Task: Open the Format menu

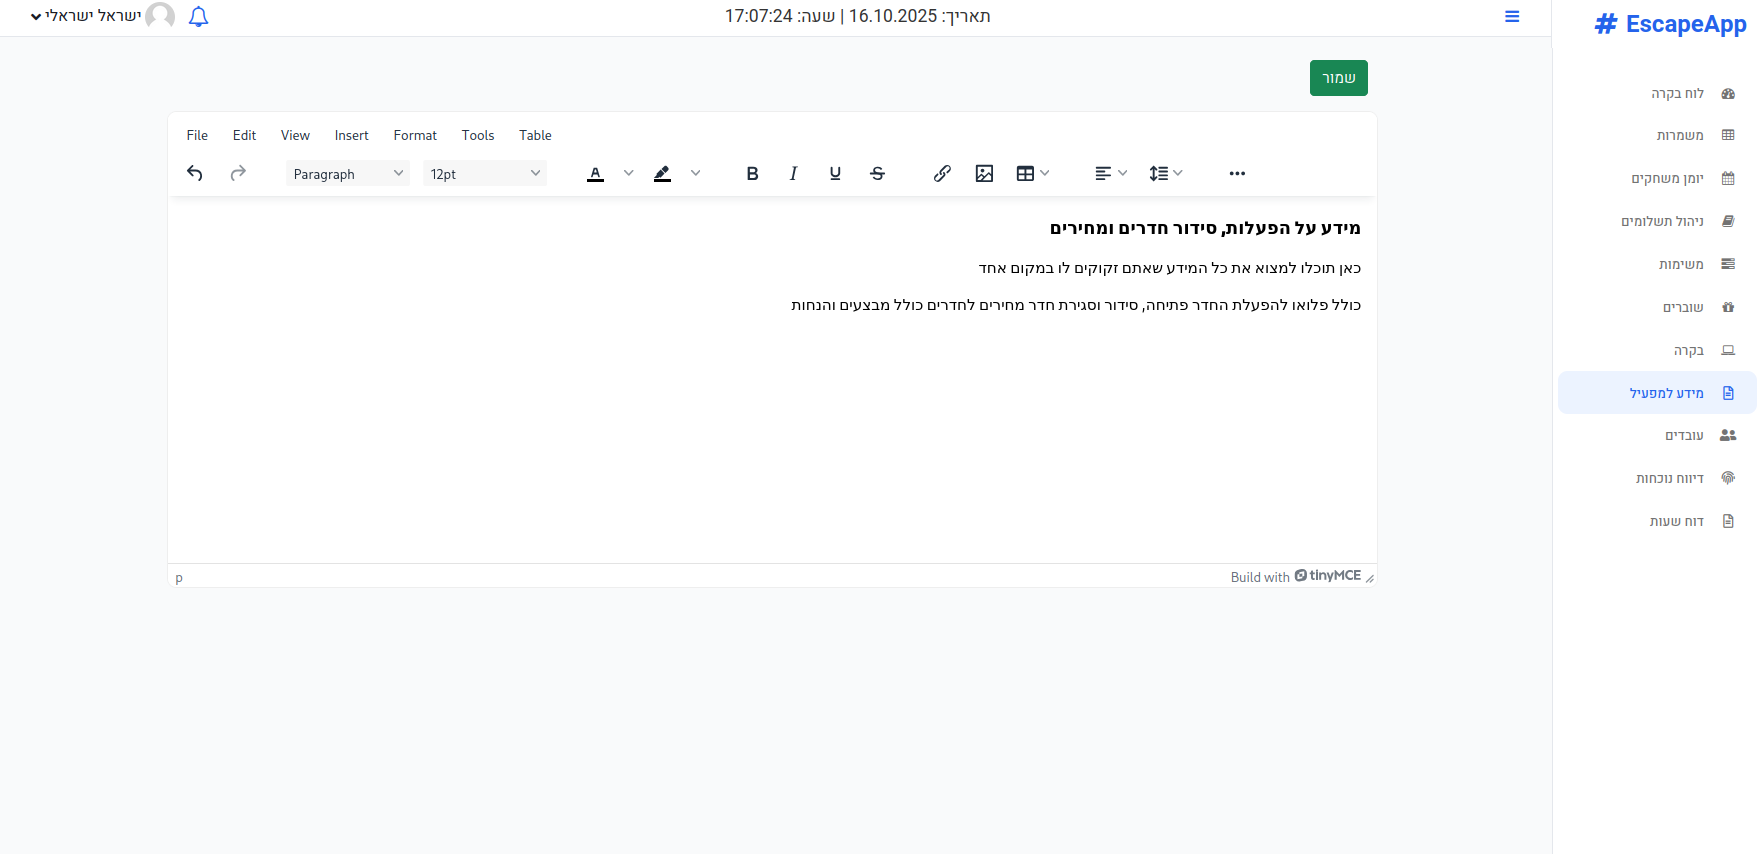Action: pos(415,135)
